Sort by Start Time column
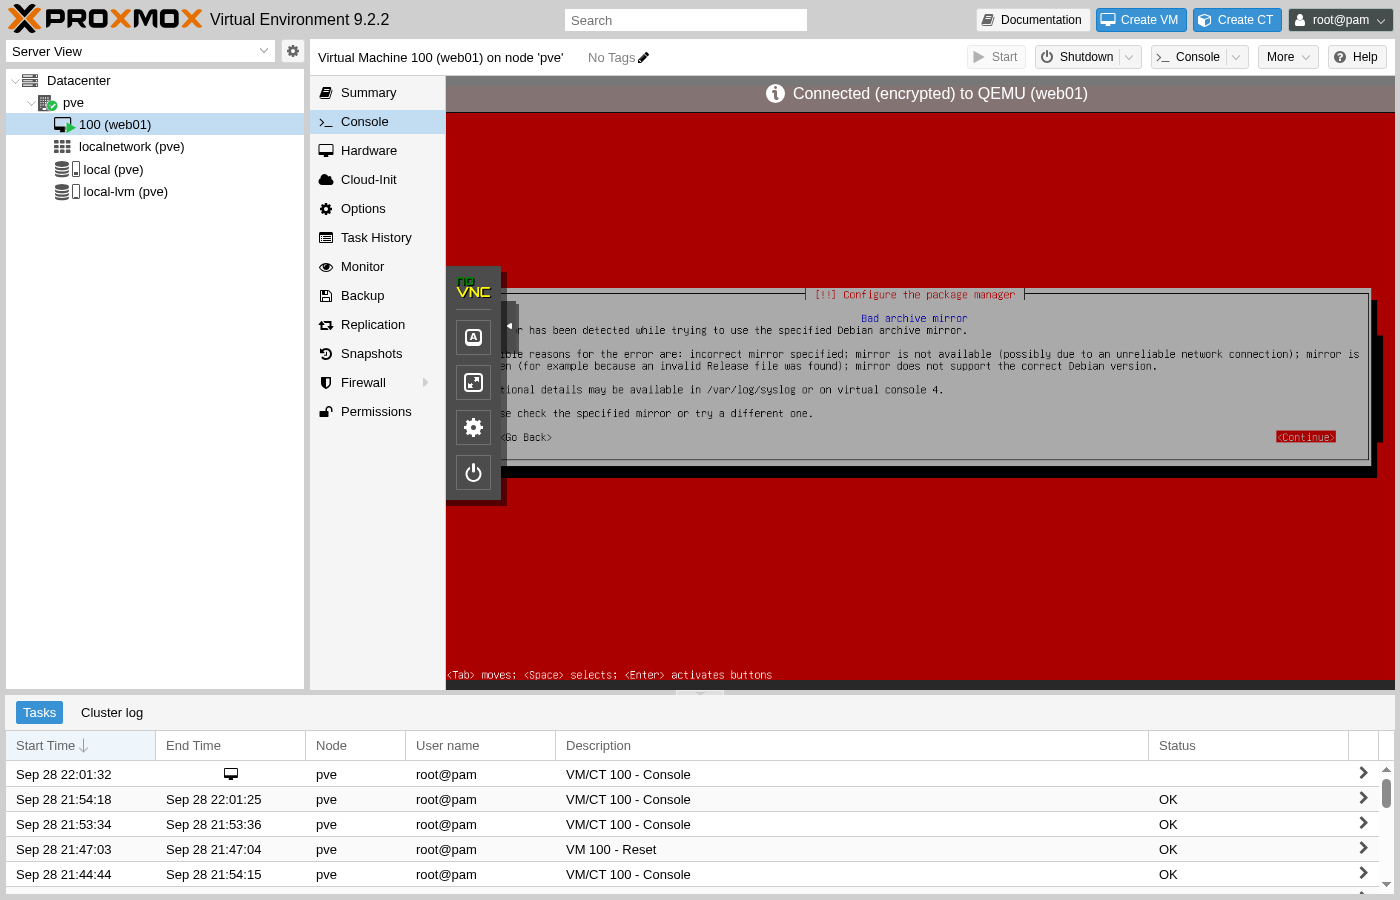1400x900 pixels. coord(80,746)
